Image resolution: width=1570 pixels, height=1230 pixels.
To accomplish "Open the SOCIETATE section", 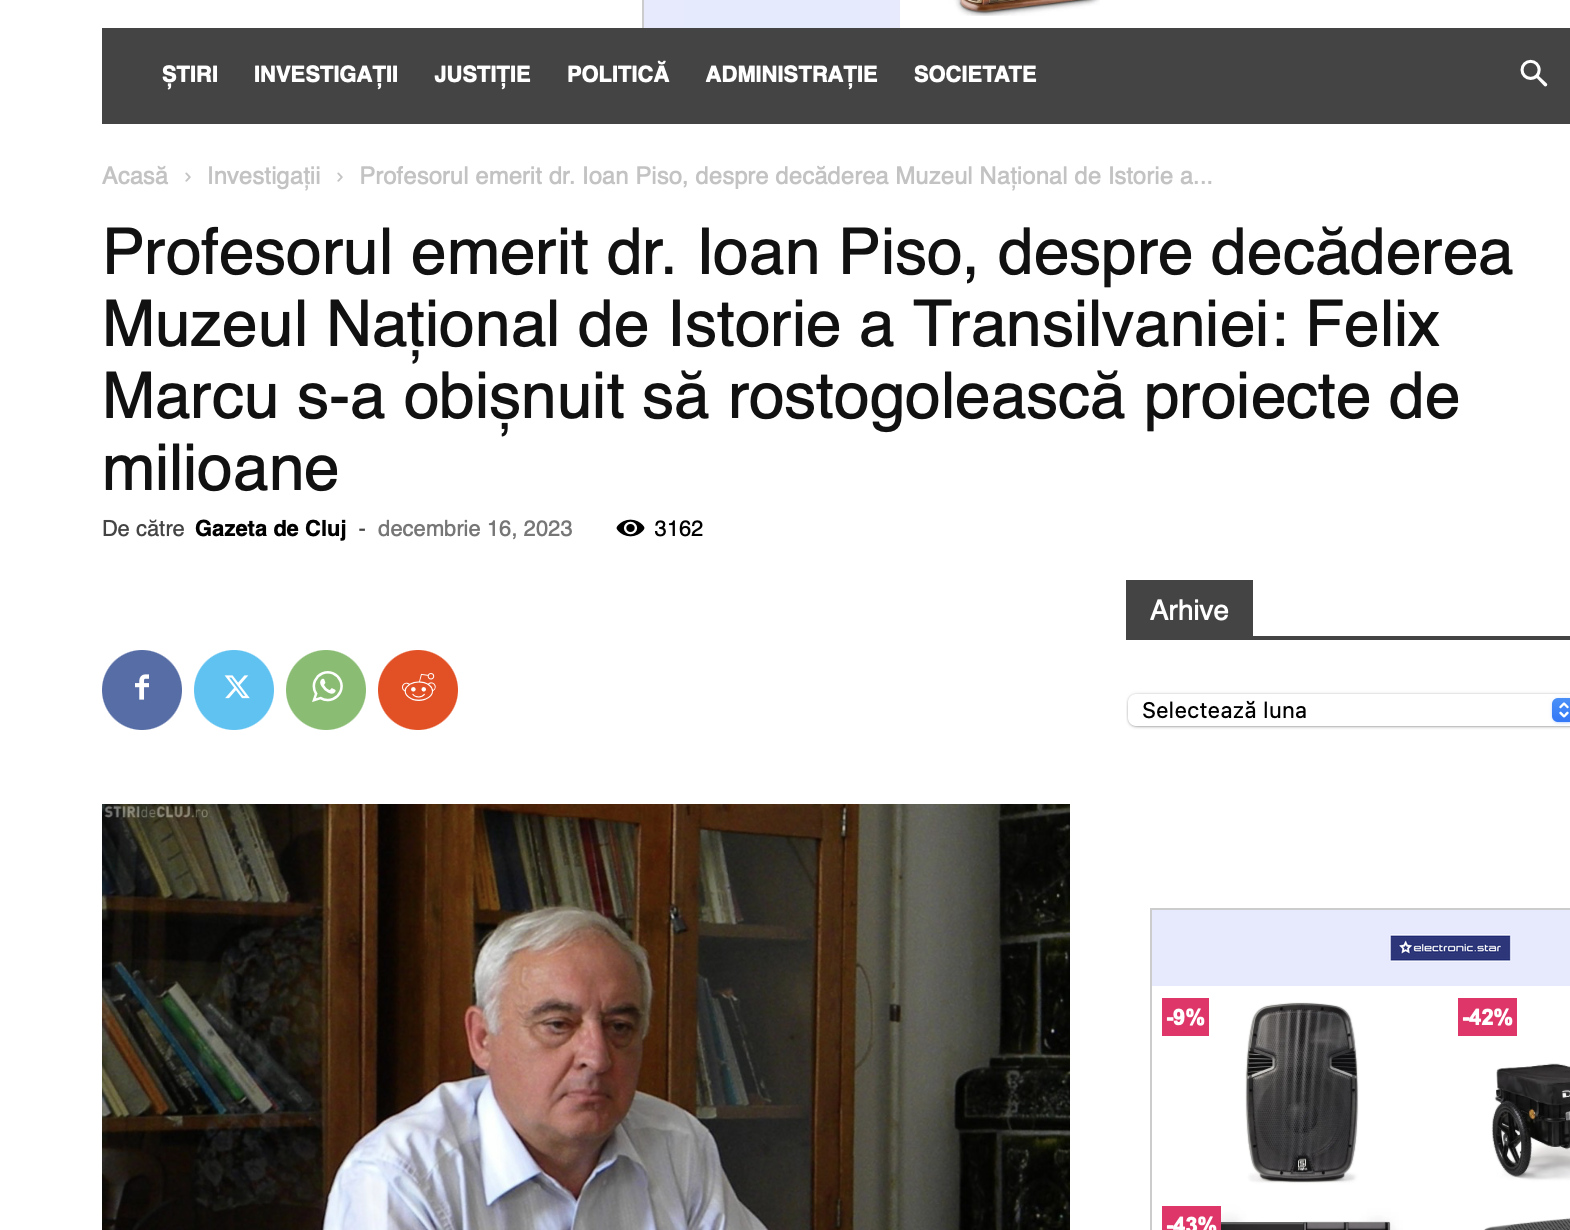I will (x=975, y=75).
